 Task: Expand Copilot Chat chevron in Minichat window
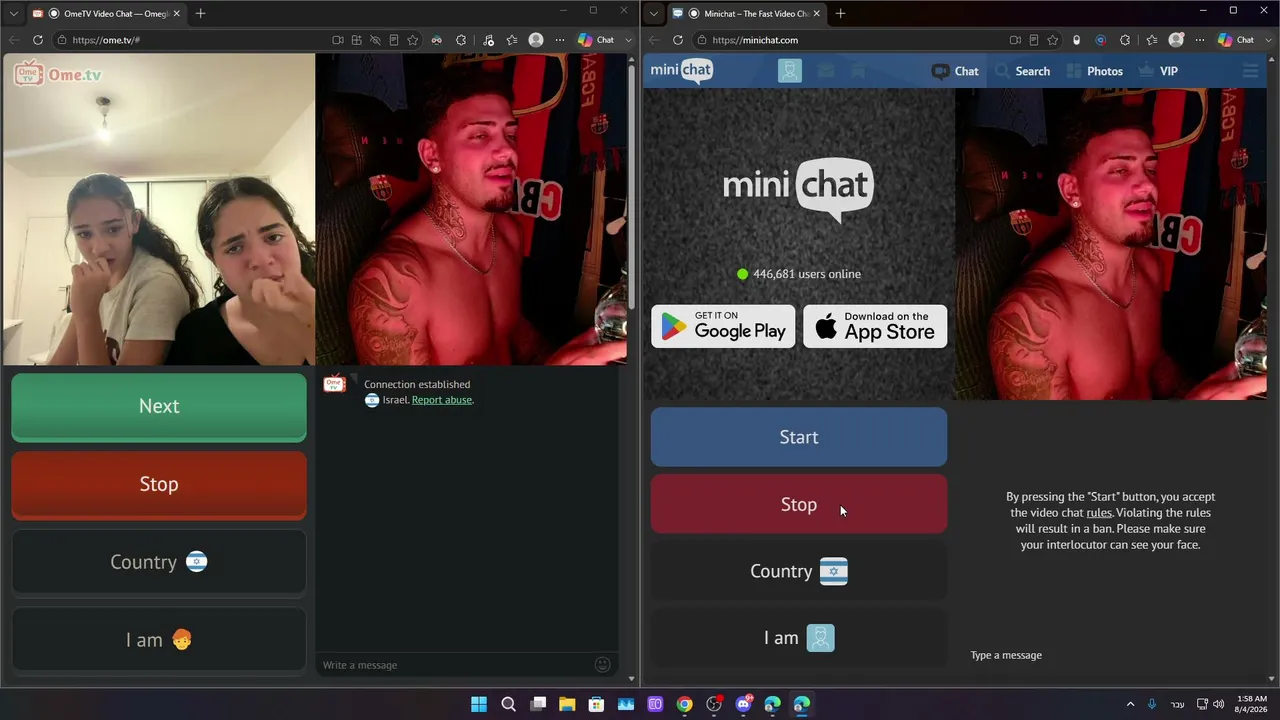click(1268, 40)
